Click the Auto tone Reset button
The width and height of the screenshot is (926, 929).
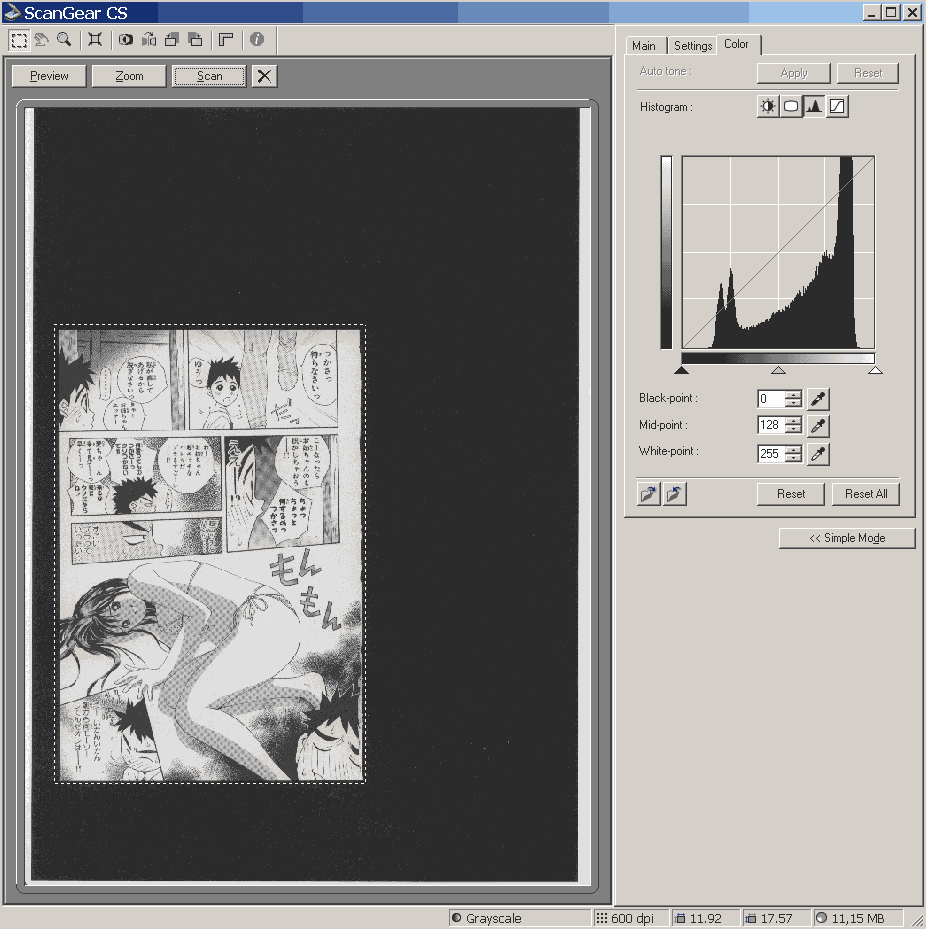868,73
